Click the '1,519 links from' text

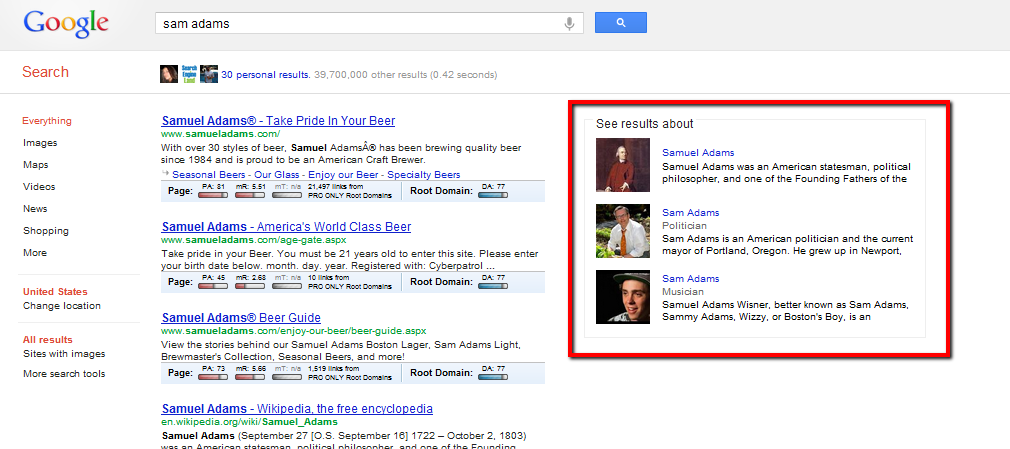334,368
